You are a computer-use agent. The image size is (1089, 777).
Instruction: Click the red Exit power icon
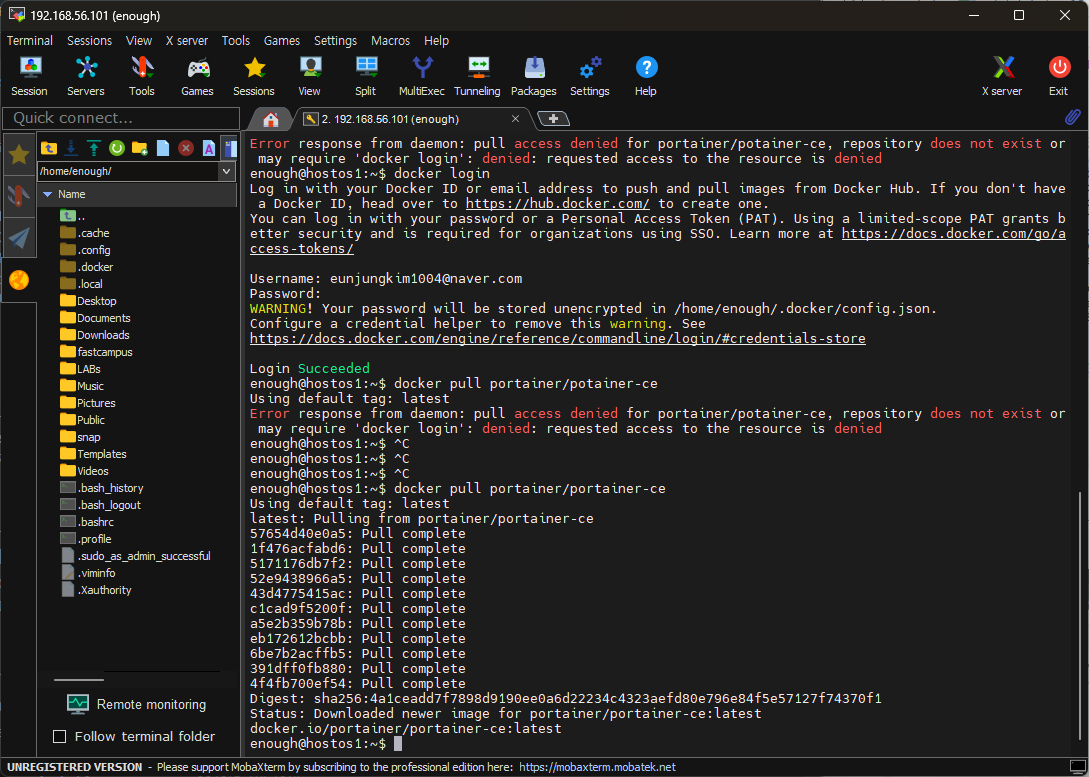(x=1058, y=76)
